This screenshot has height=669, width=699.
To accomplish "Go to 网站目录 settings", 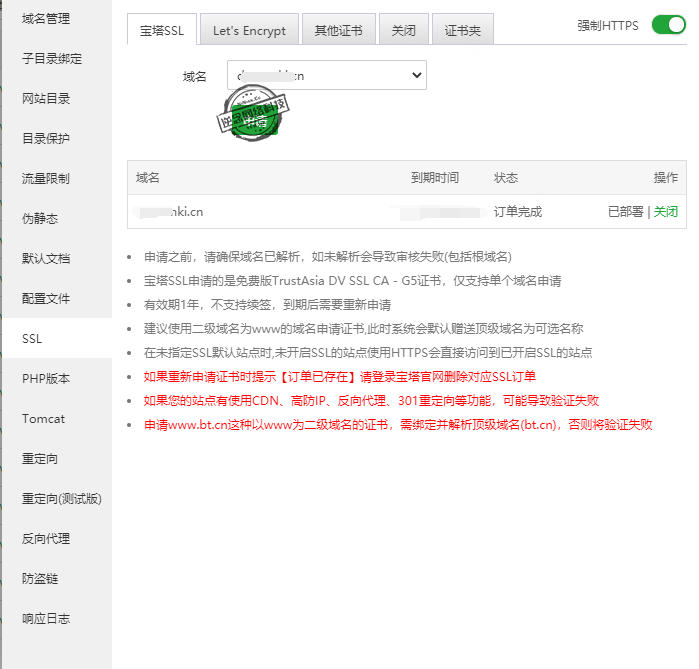I will click(x=46, y=99).
